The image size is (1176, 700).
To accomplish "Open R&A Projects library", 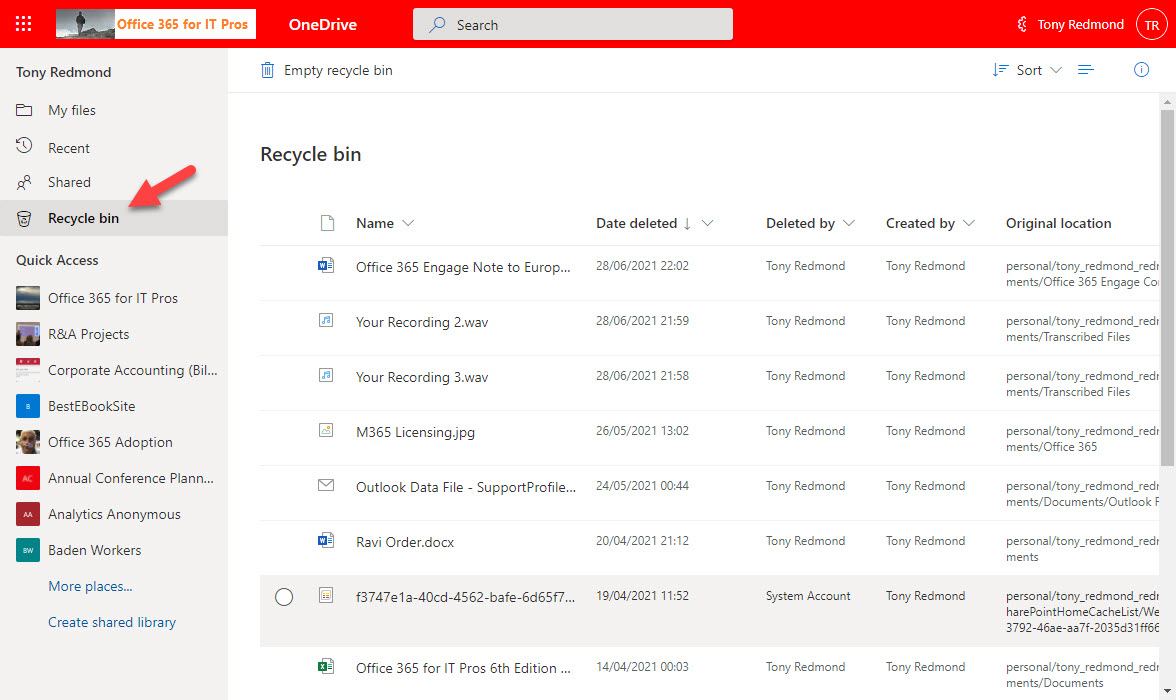I will tap(88, 334).
